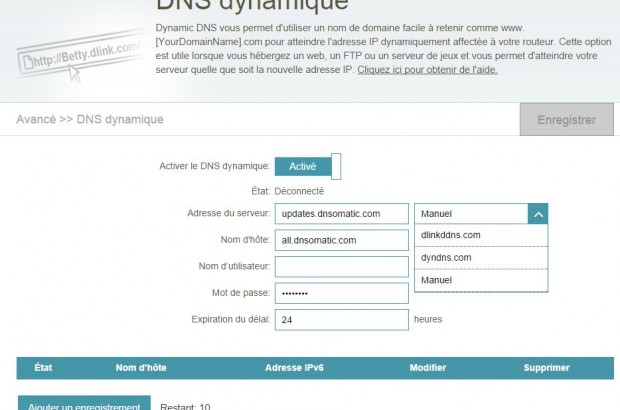The height and width of the screenshot is (410, 620).
Task: Click the Supprimer column header
Action: (x=546, y=368)
